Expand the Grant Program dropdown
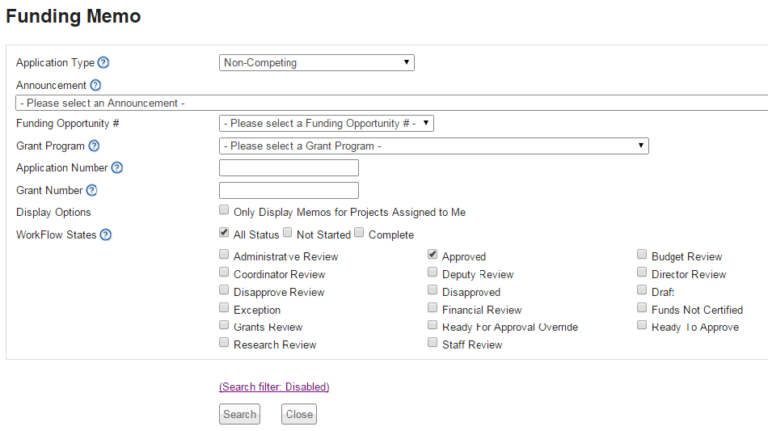The height and width of the screenshot is (431, 768). point(433,146)
